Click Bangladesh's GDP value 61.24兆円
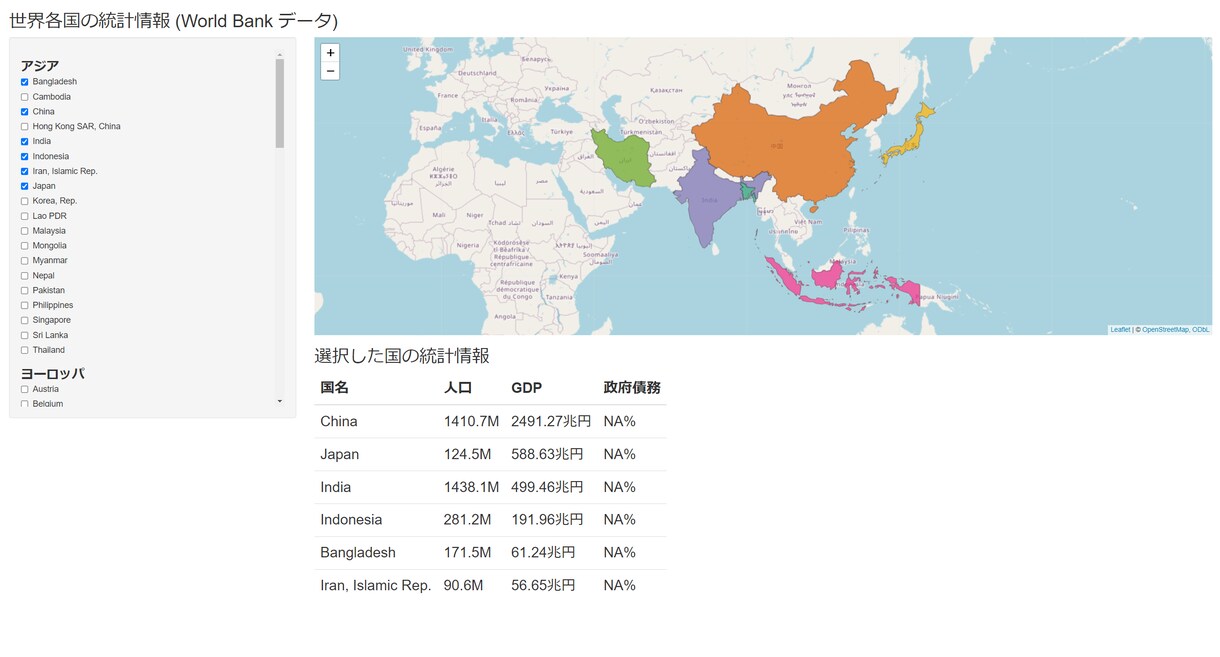 [x=543, y=553]
